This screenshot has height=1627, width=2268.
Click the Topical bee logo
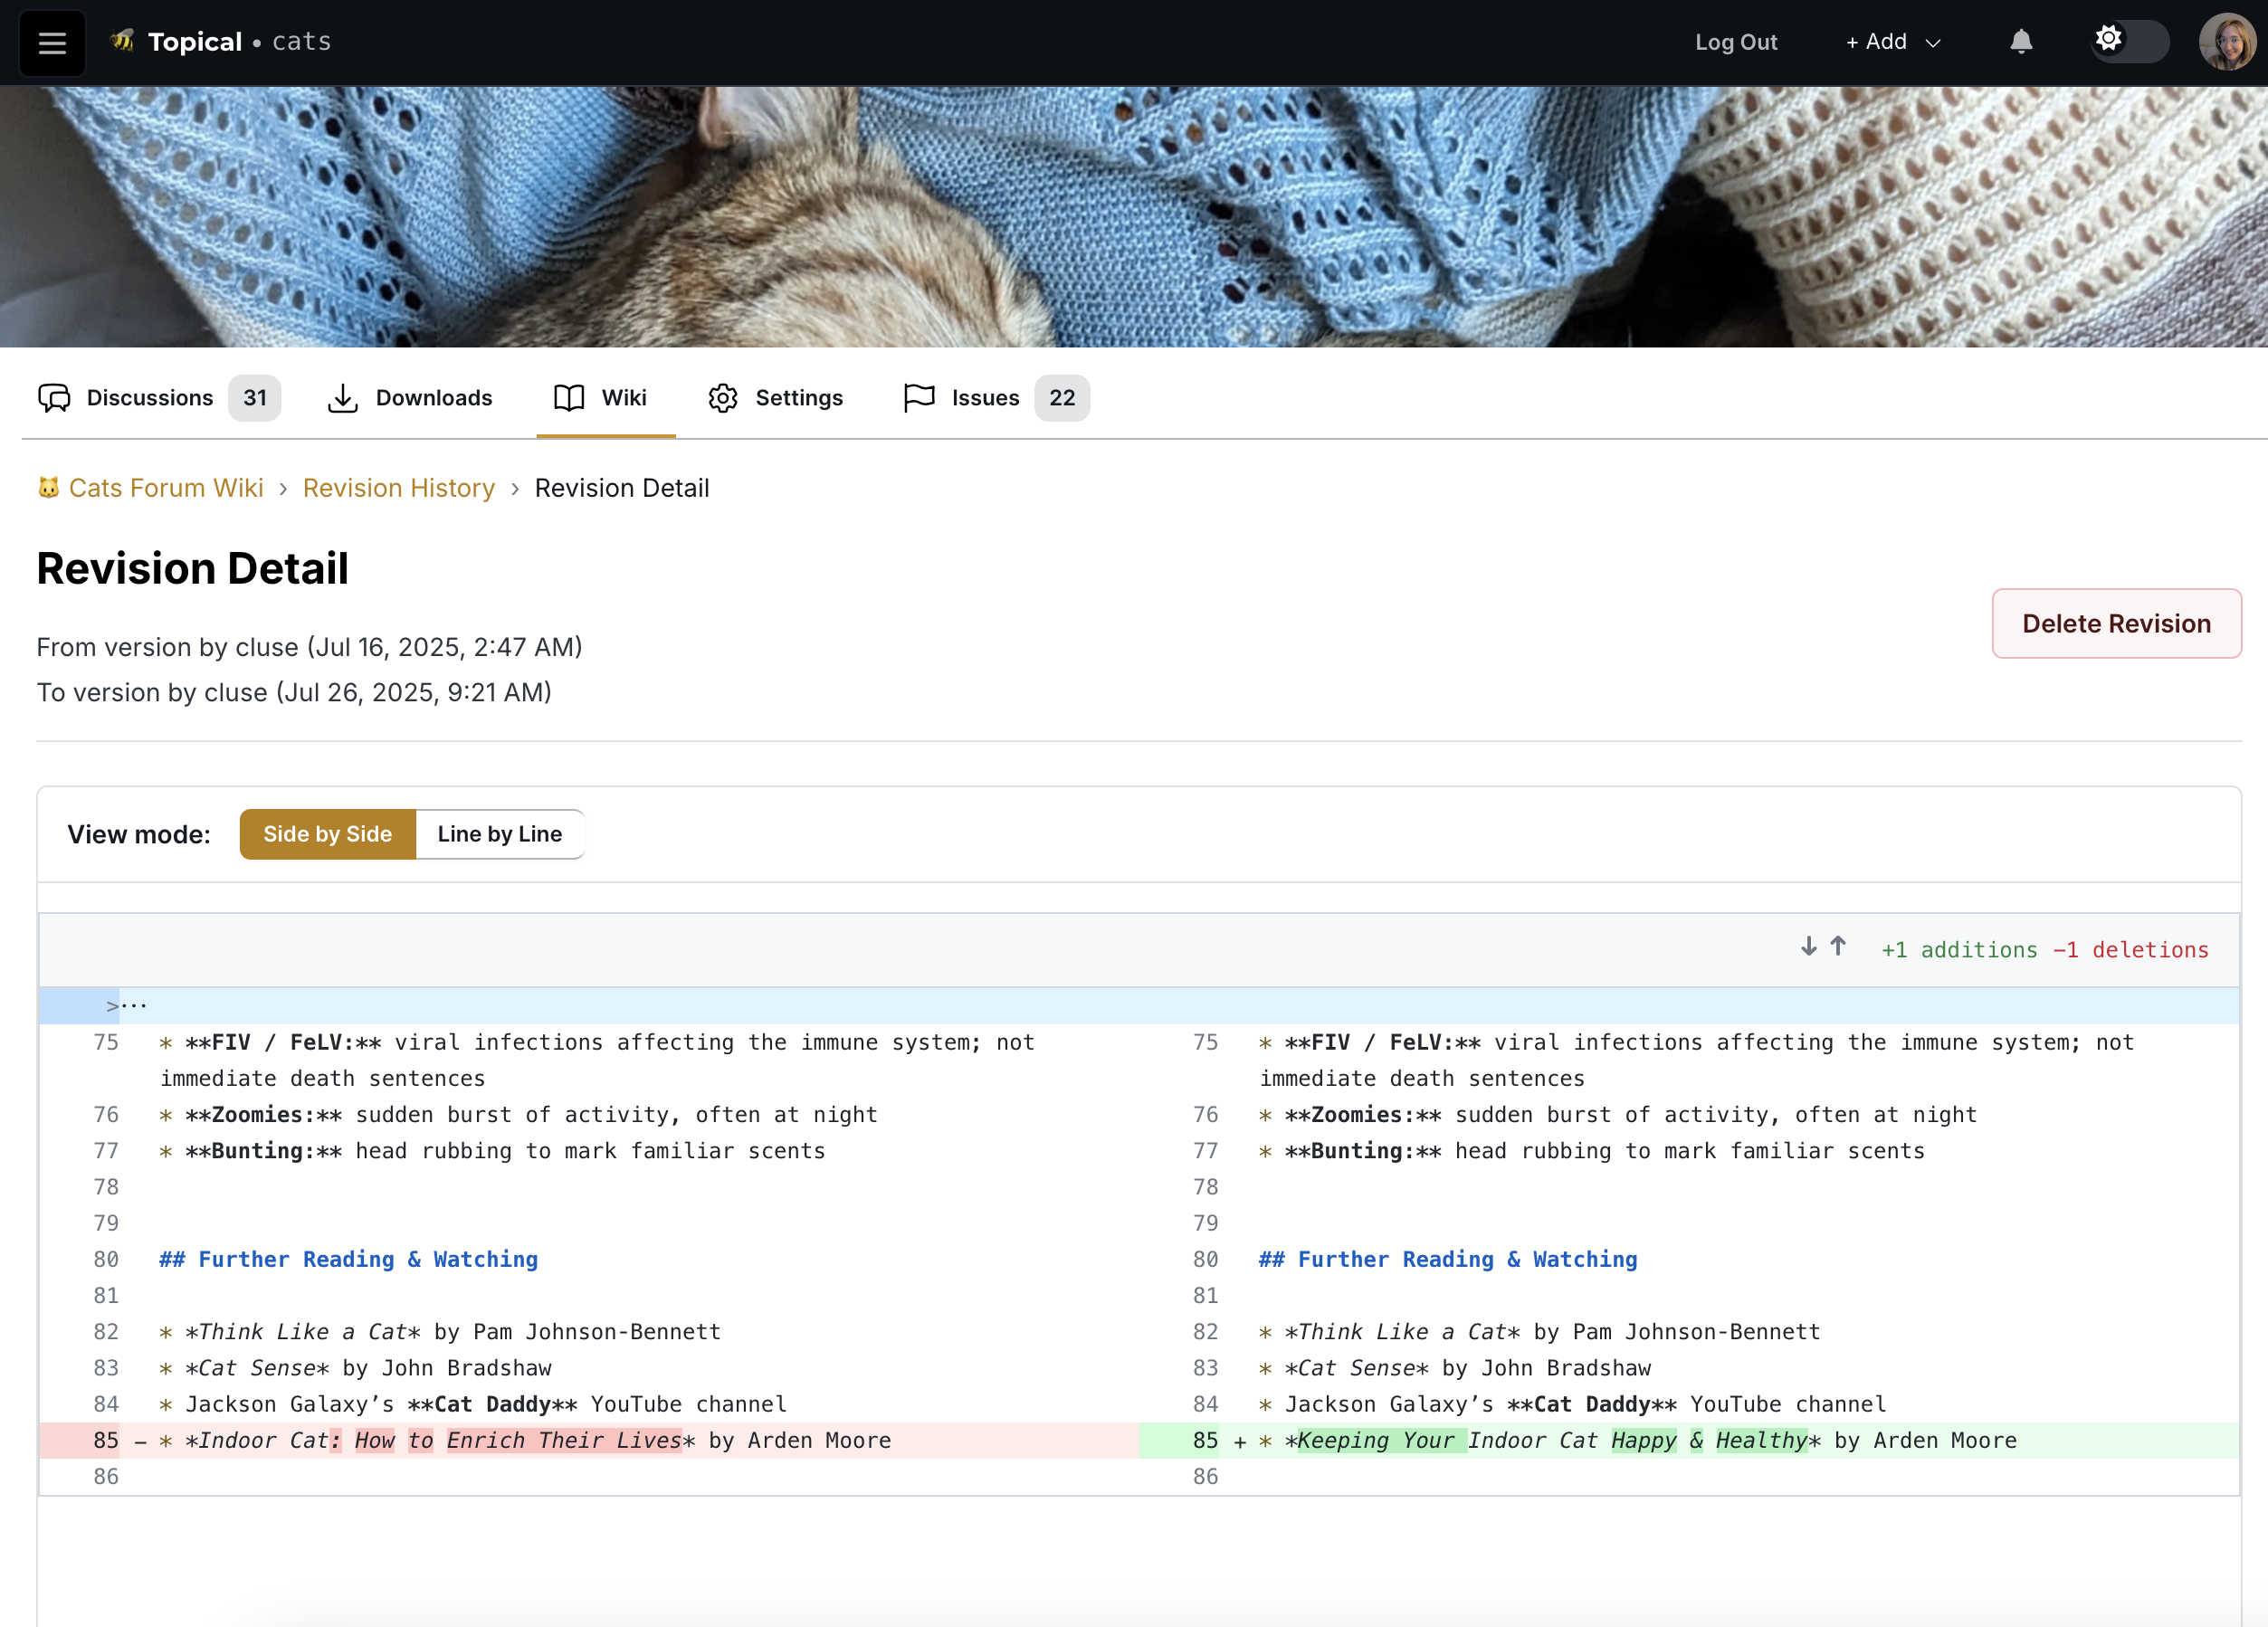(x=122, y=41)
